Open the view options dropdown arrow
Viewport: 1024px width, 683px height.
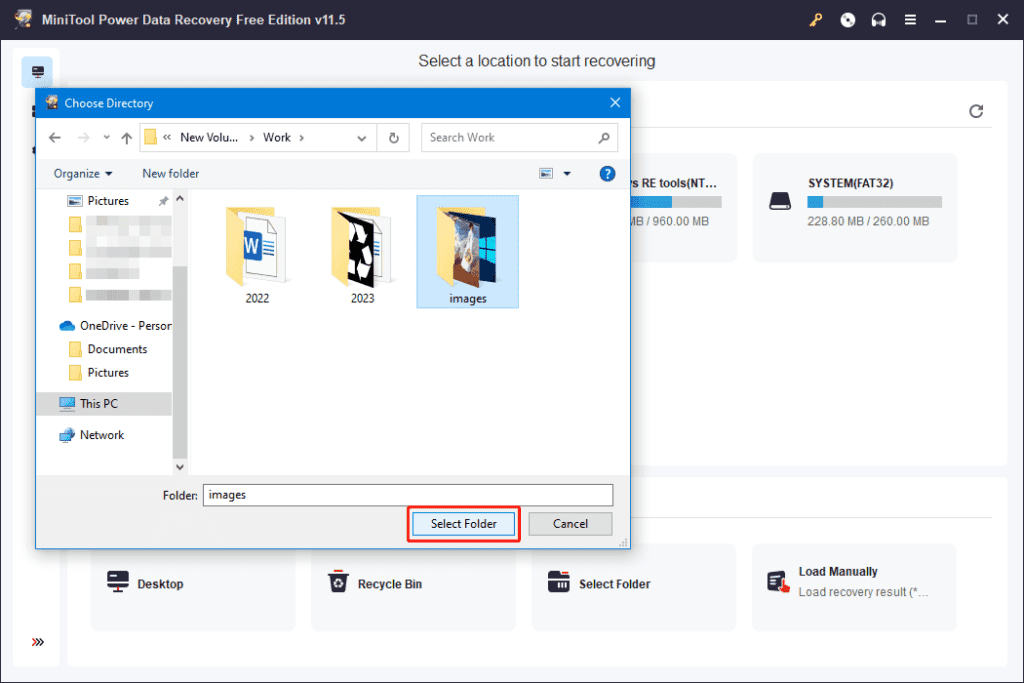pyautogui.click(x=567, y=174)
